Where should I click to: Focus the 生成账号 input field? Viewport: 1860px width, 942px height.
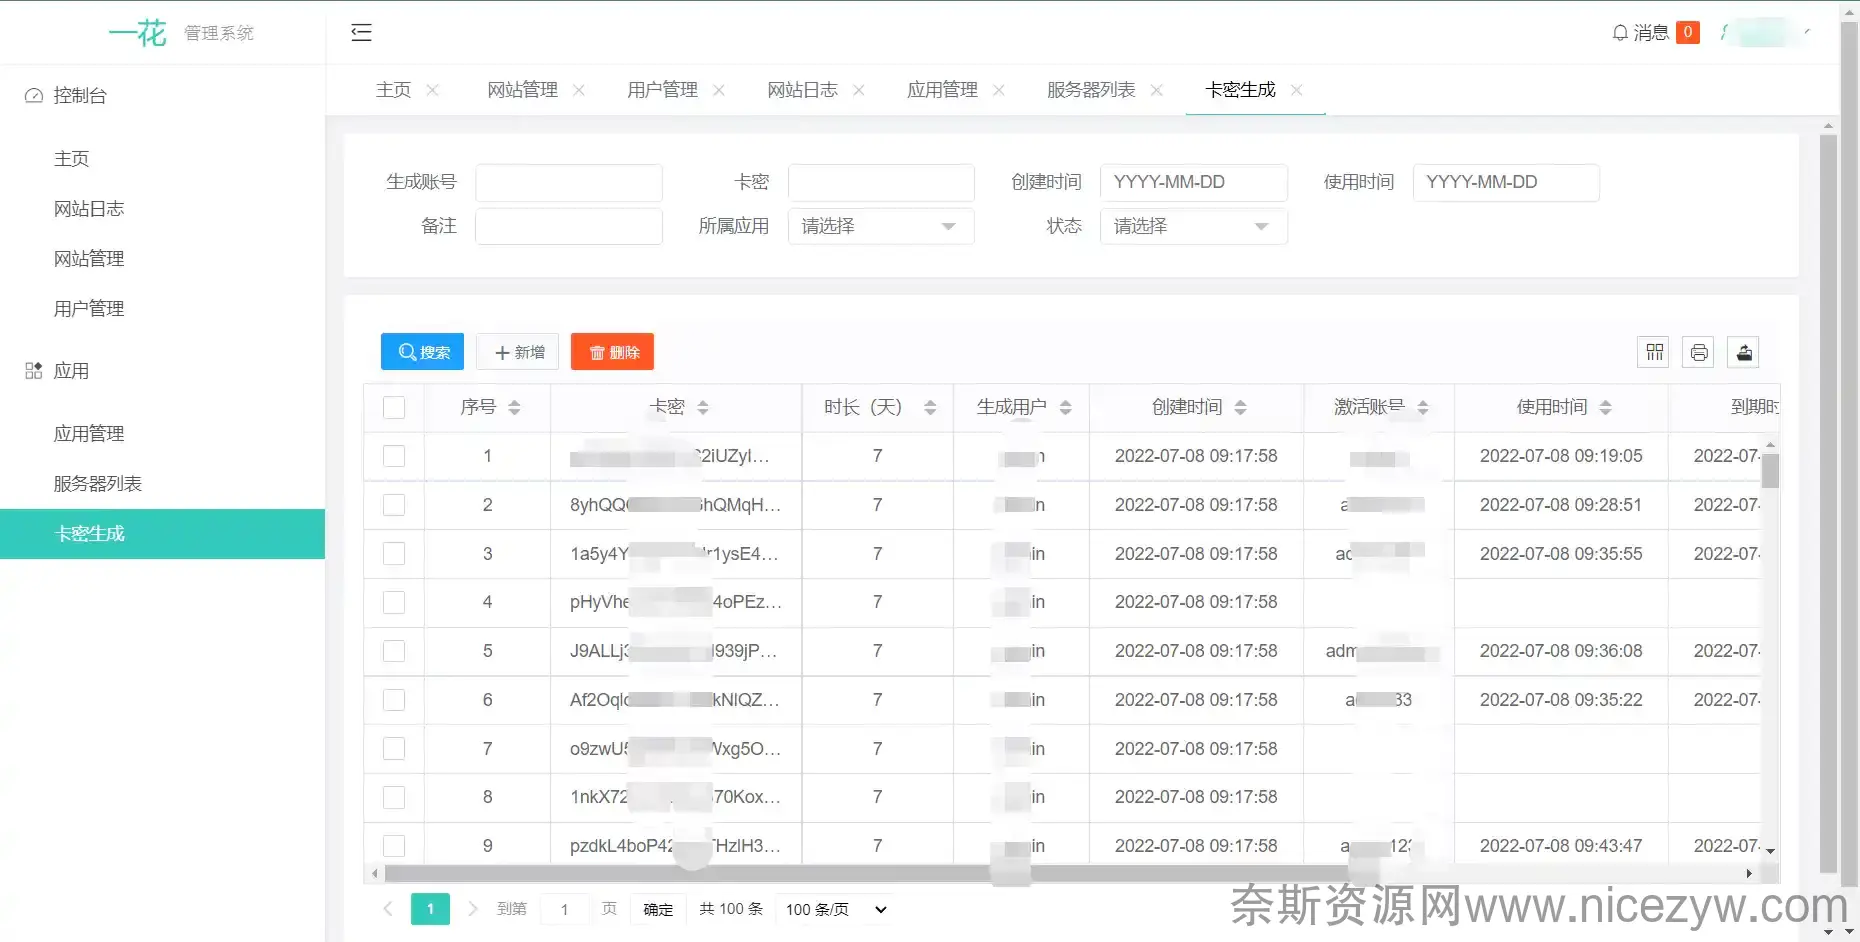[x=569, y=182]
